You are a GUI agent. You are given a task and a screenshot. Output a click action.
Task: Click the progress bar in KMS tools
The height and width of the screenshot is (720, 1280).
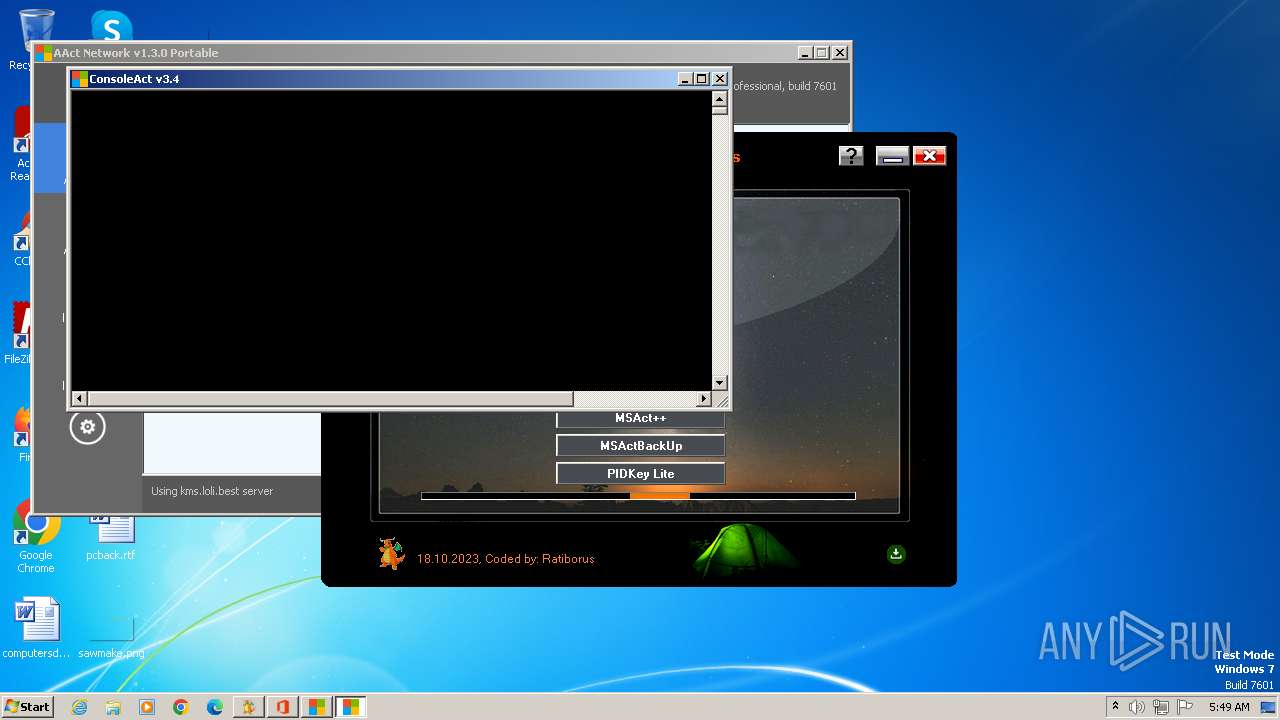pyautogui.click(x=638, y=495)
